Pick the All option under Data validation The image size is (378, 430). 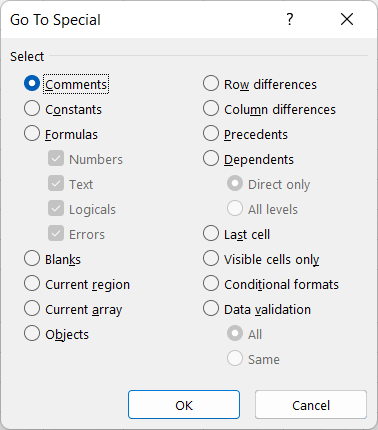[x=235, y=333]
